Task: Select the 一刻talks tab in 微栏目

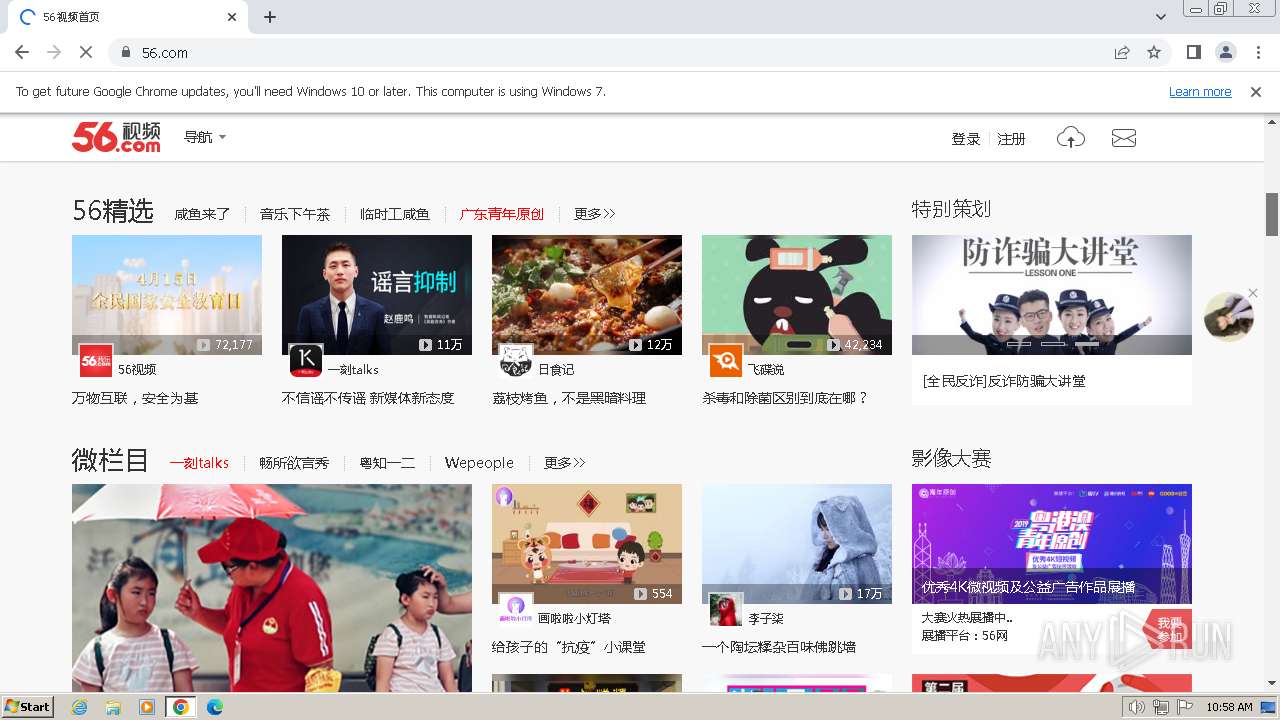Action: tap(199, 463)
